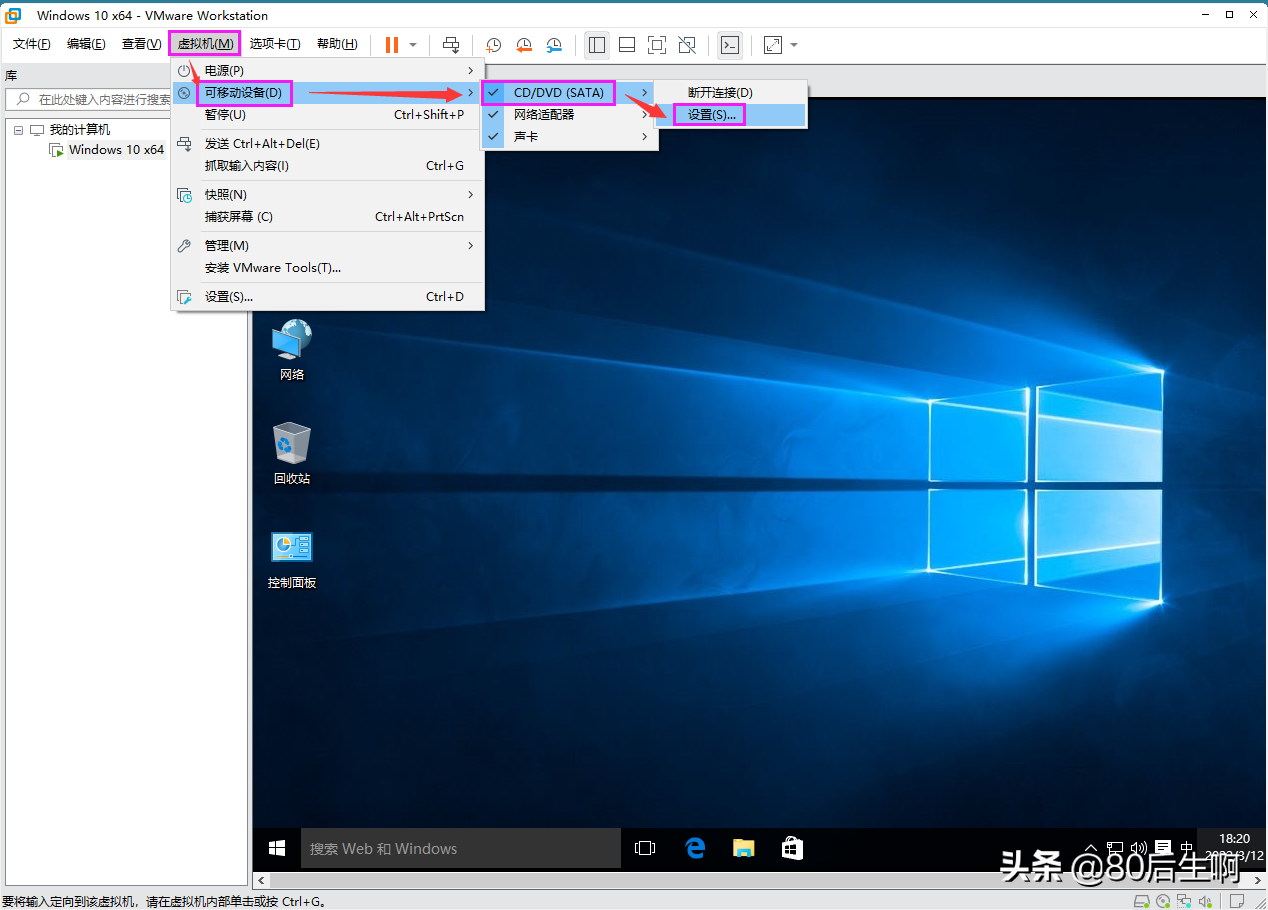Expand the 管理(M) submenu
The height and width of the screenshot is (910, 1268).
tap(328, 246)
